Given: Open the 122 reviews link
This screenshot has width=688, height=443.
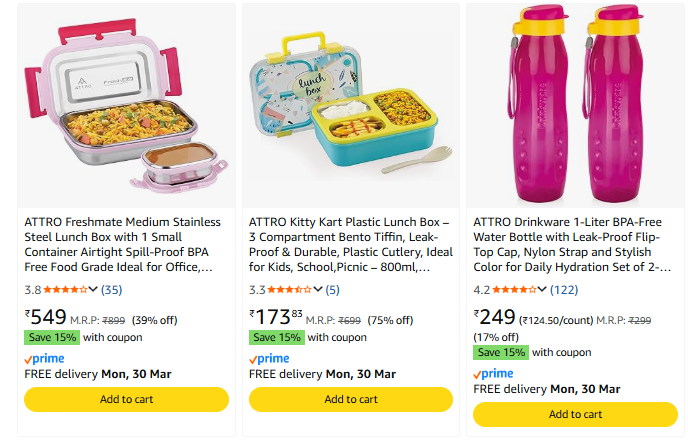Looking at the screenshot, I should pos(564,290).
